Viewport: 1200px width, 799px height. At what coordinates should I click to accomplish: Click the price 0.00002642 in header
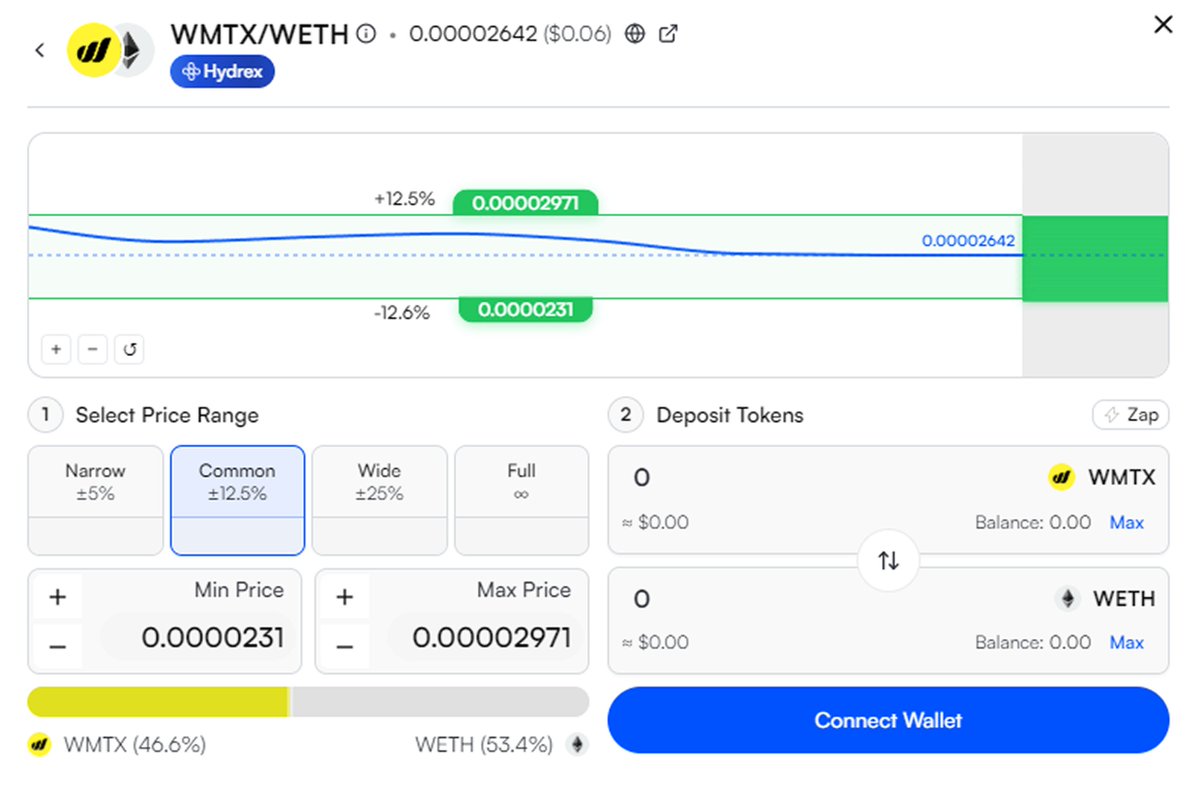click(x=473, y=34)
